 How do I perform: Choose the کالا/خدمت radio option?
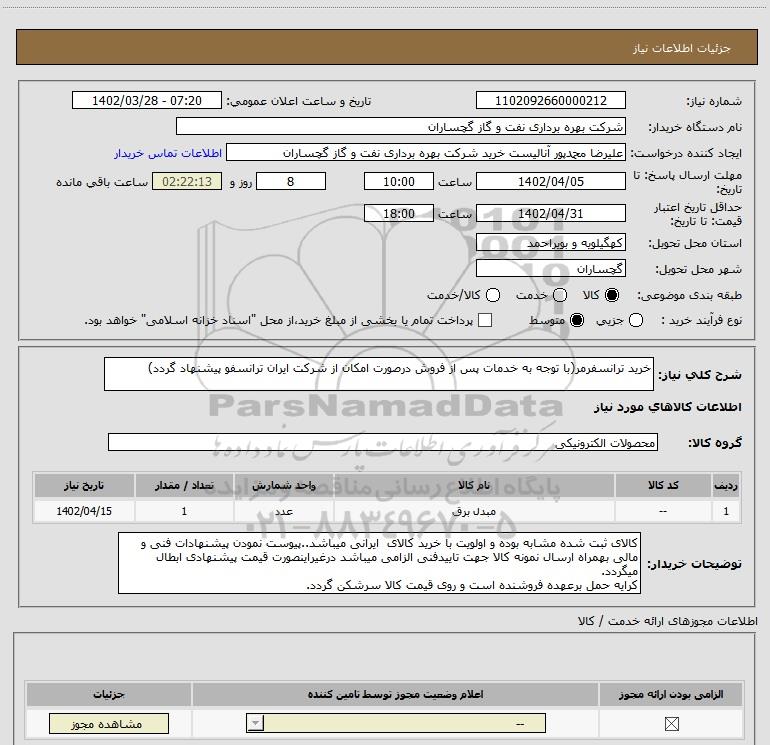(493, 295)
